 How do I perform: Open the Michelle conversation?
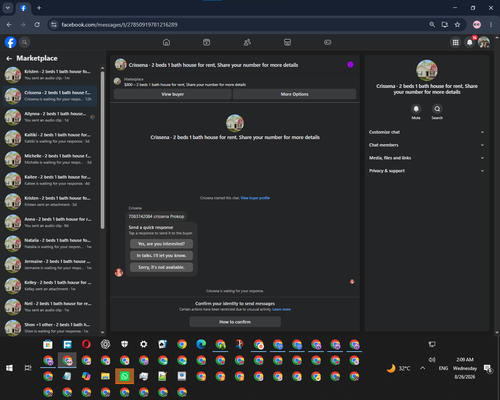[x=50, y=159]
